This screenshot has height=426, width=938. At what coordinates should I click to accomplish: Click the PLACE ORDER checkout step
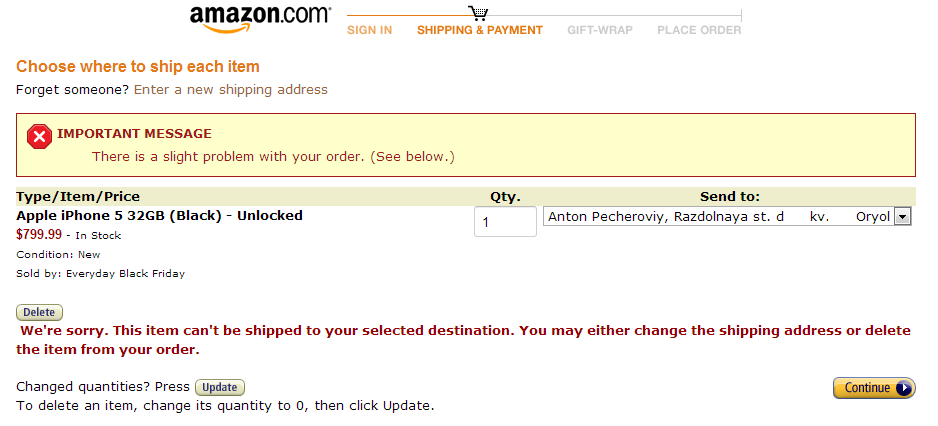[699, 30]
